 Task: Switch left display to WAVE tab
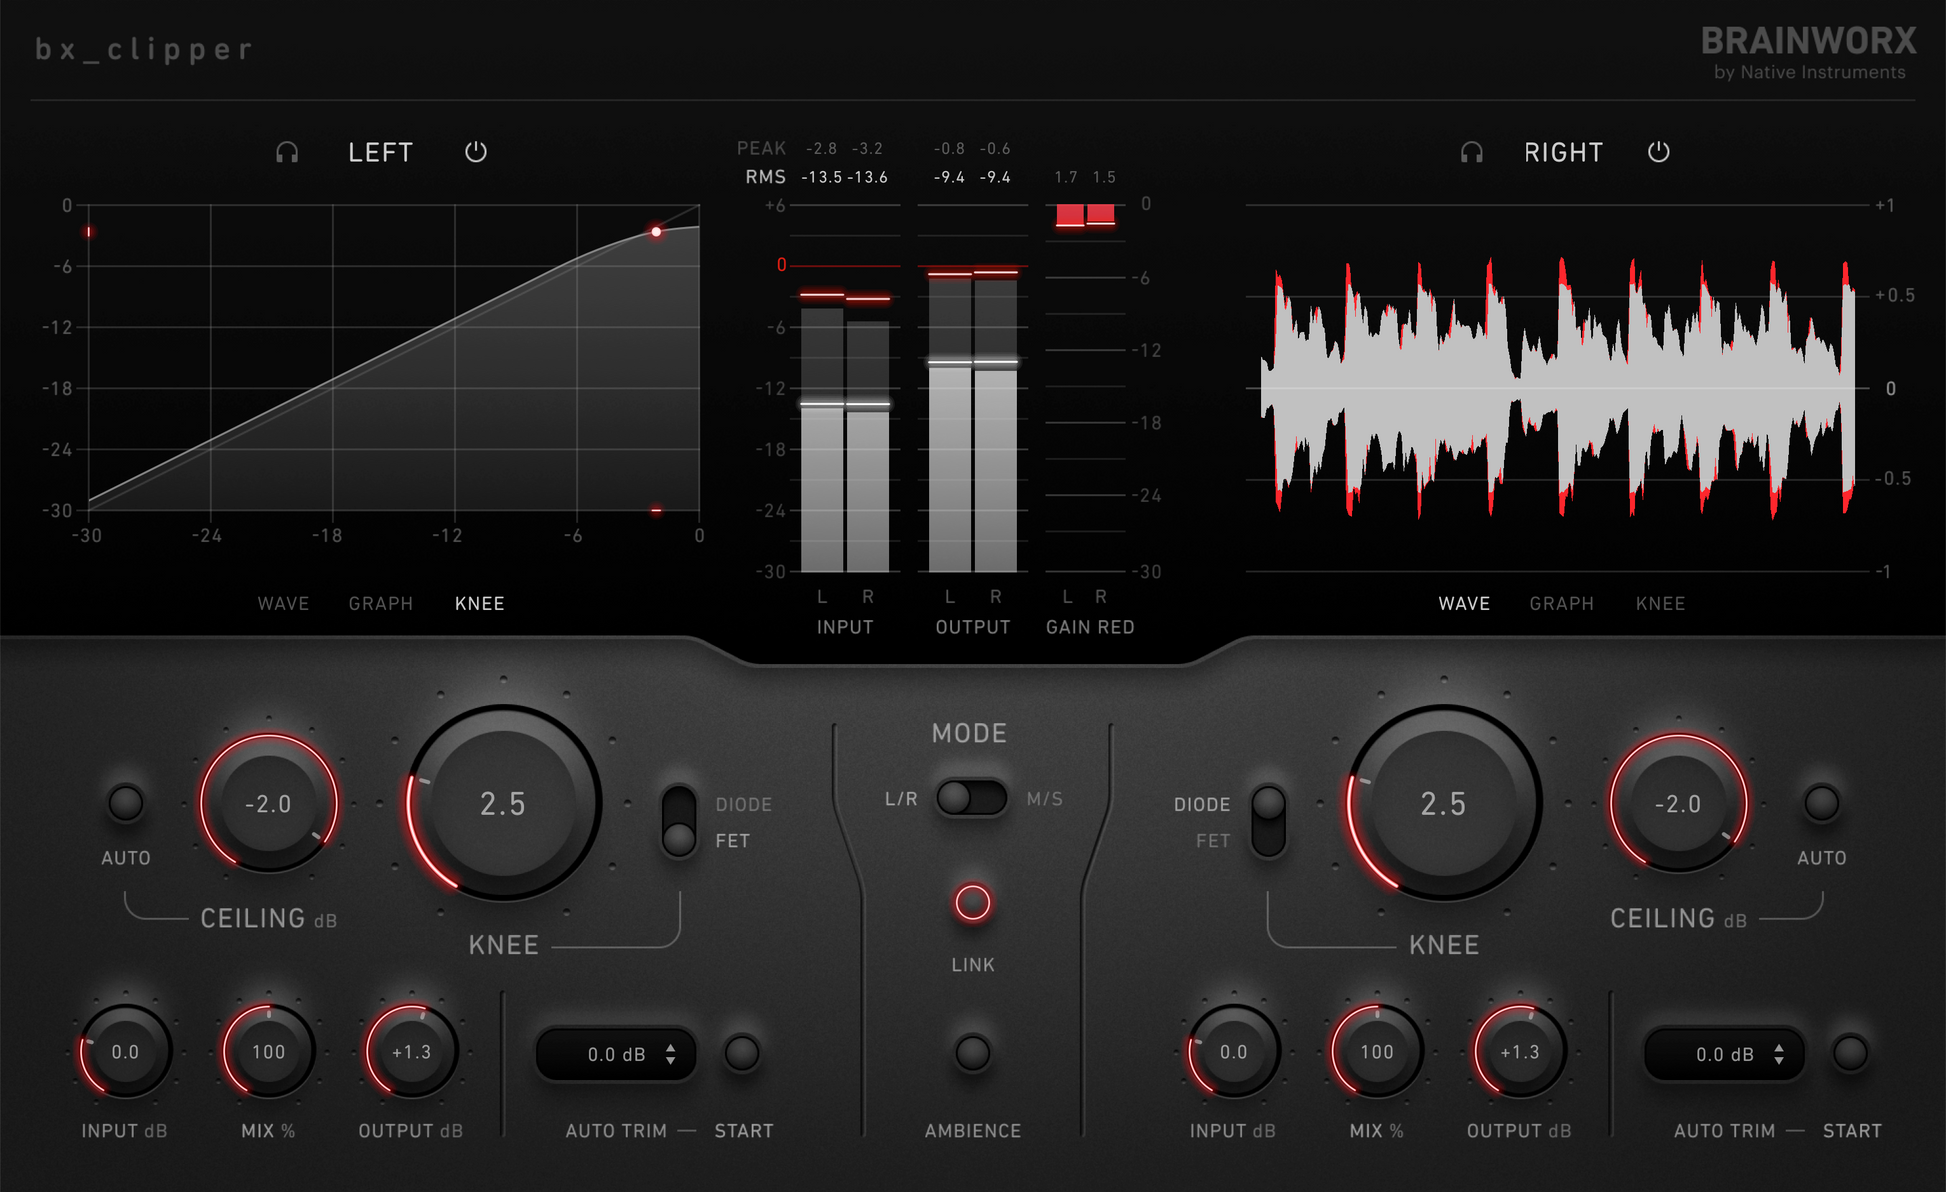[x=283, y=603]
